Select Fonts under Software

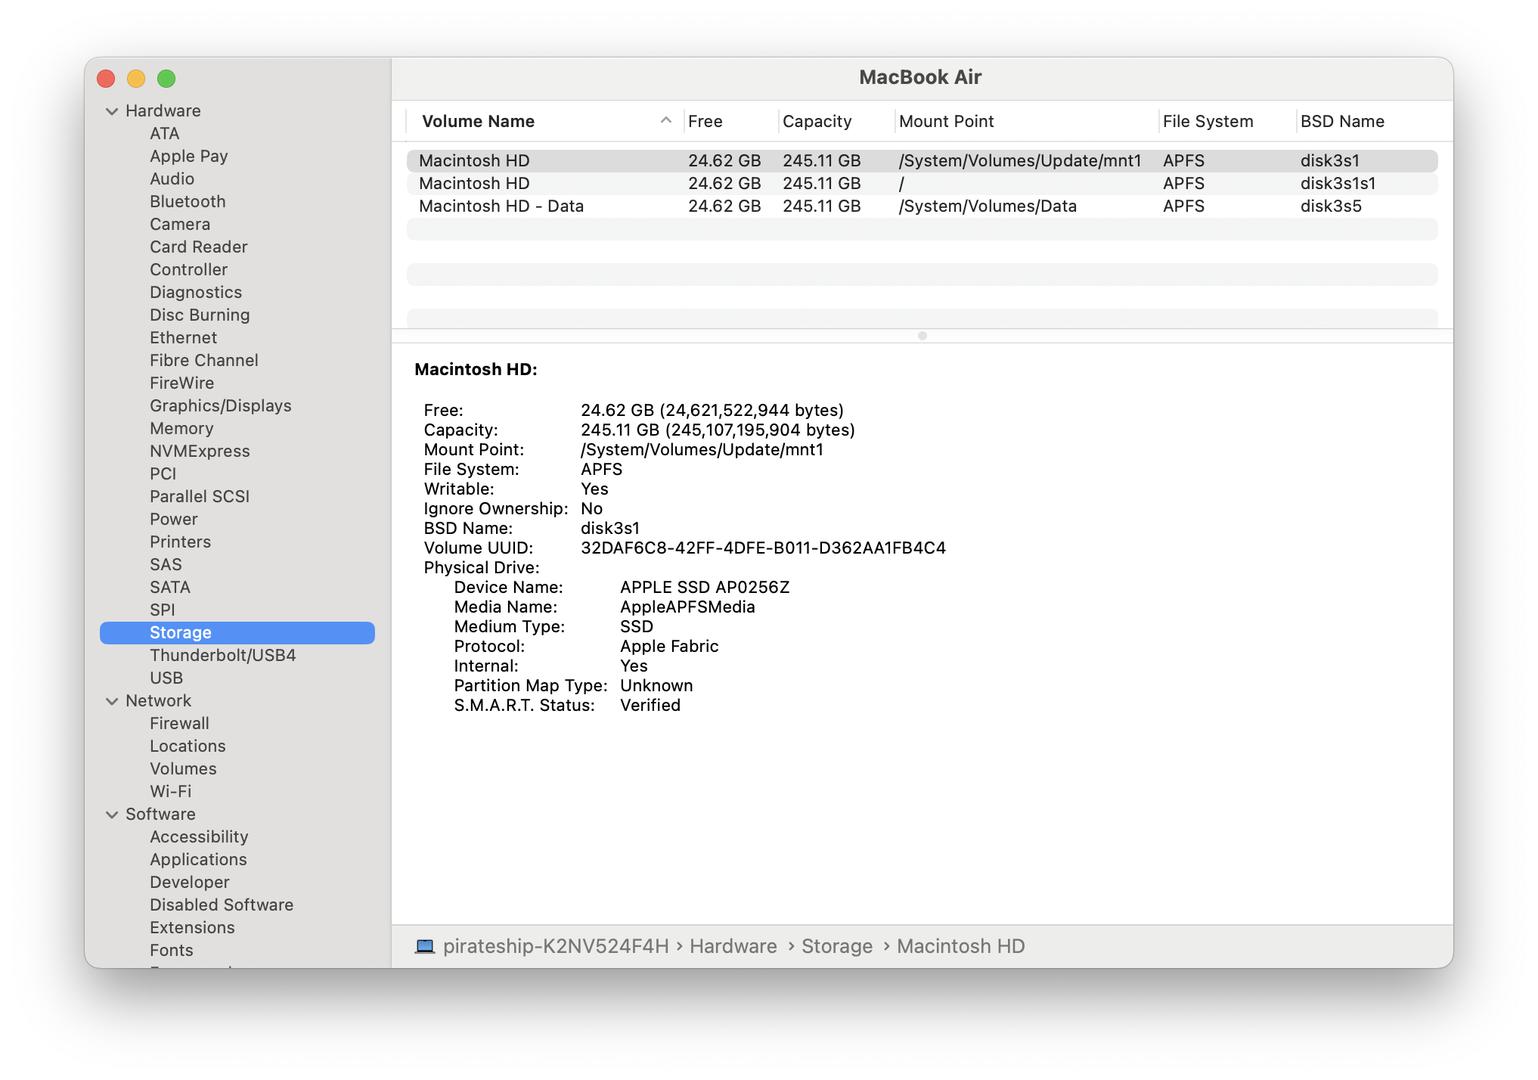coord(172,950)
